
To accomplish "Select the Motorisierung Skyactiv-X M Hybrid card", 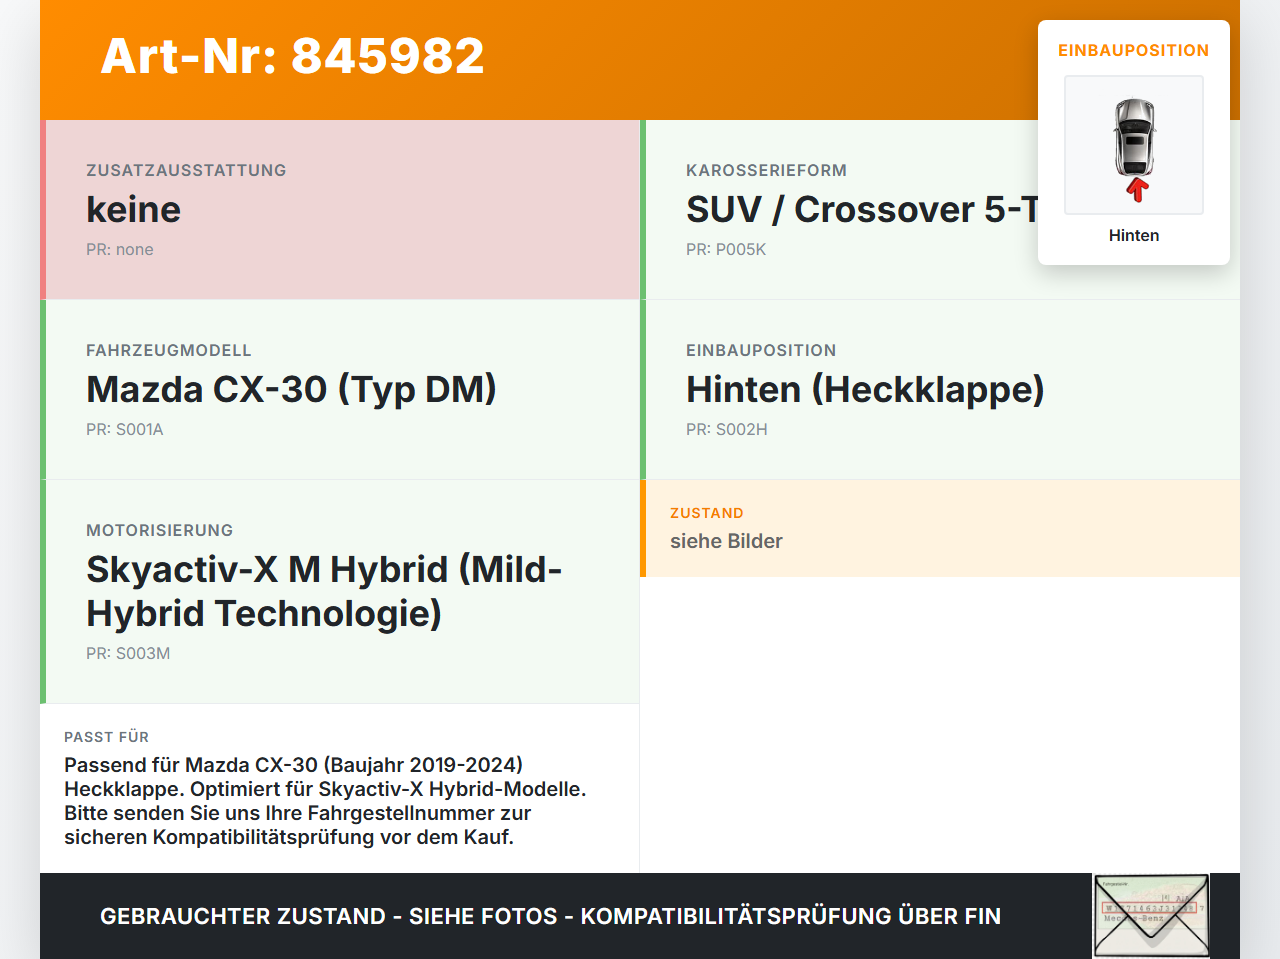I will pos(340,592).
